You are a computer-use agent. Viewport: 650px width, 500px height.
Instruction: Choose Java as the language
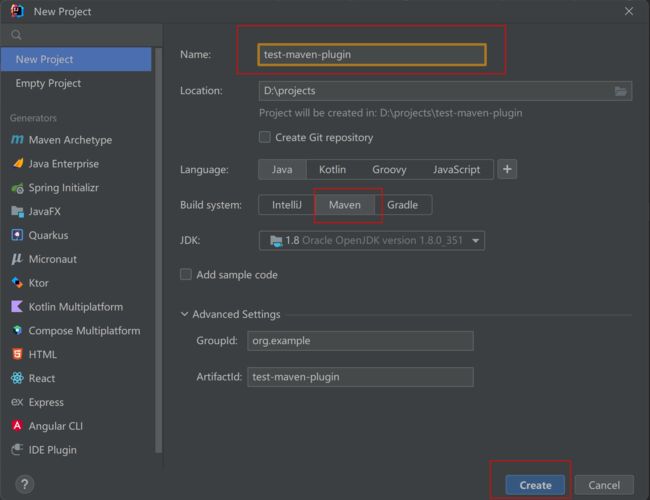(282, 169)
